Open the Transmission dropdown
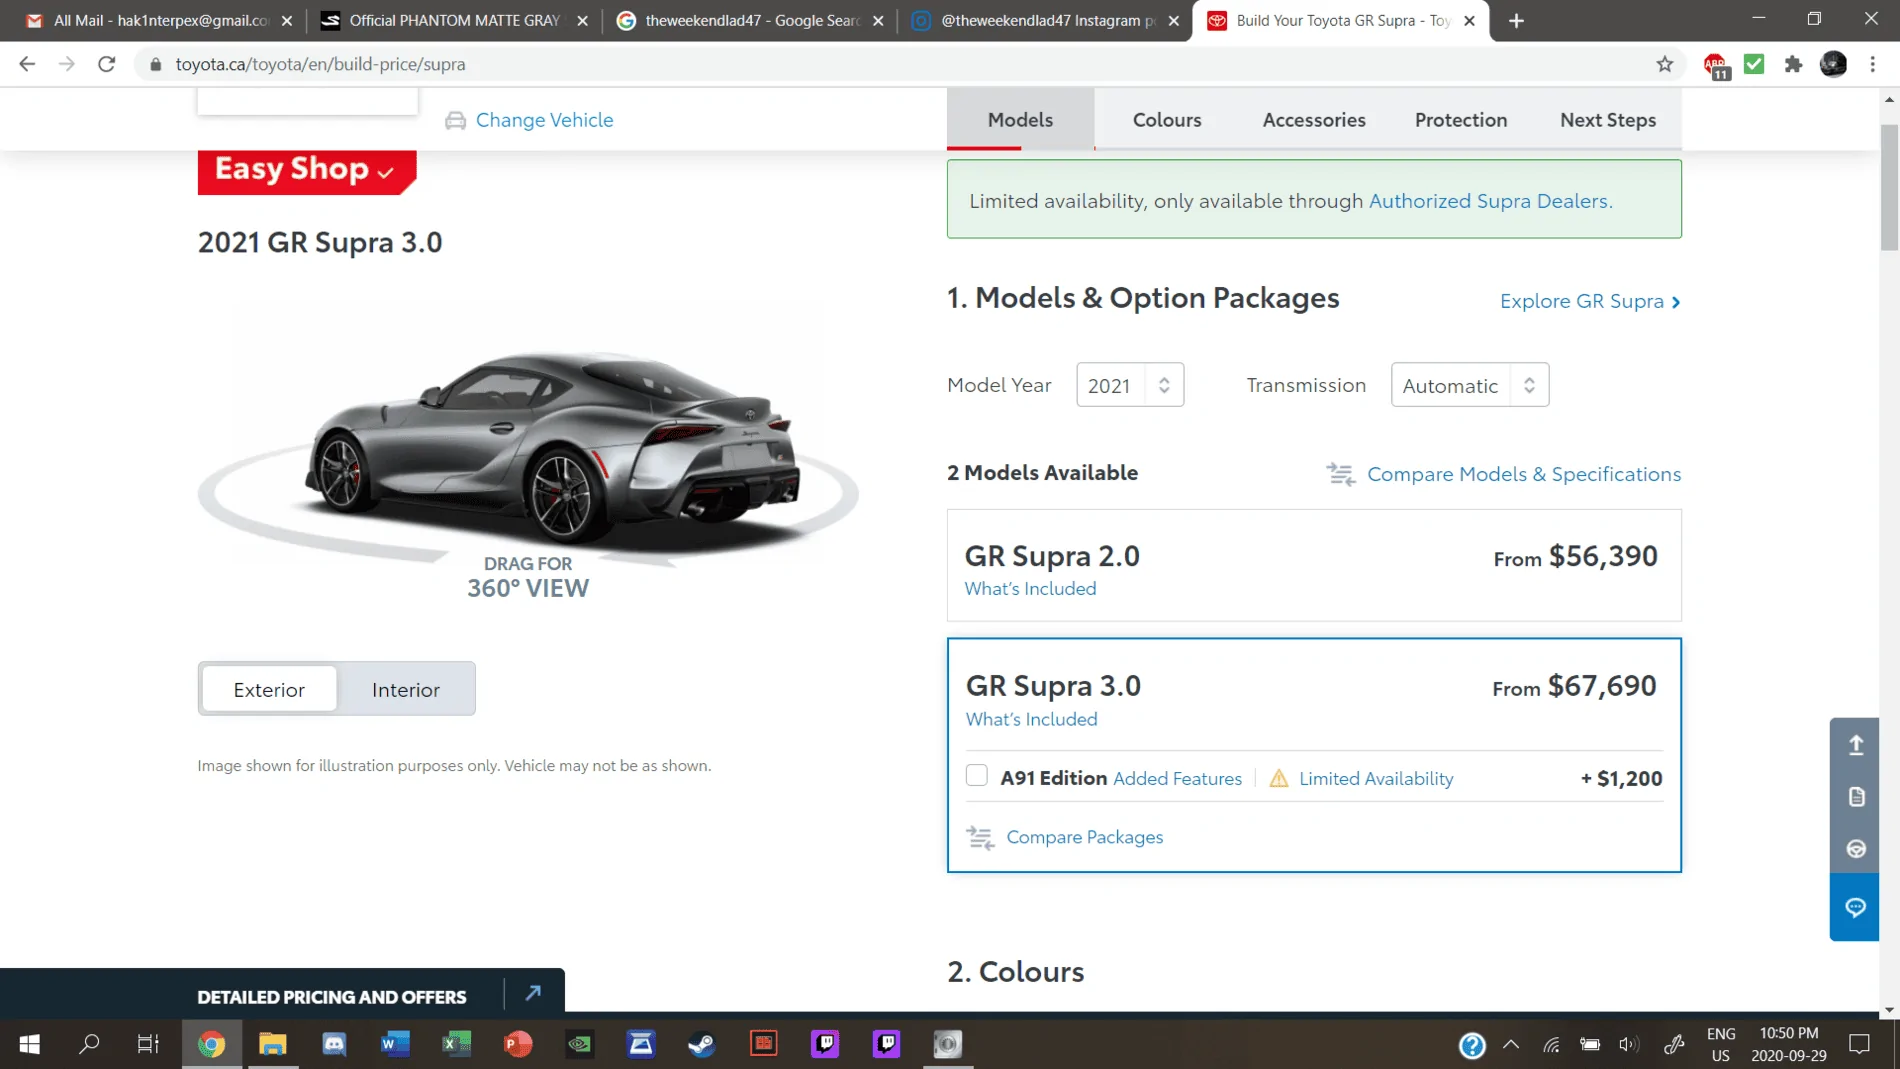The image size is (1900, 1069). [x=1470, y=385]
